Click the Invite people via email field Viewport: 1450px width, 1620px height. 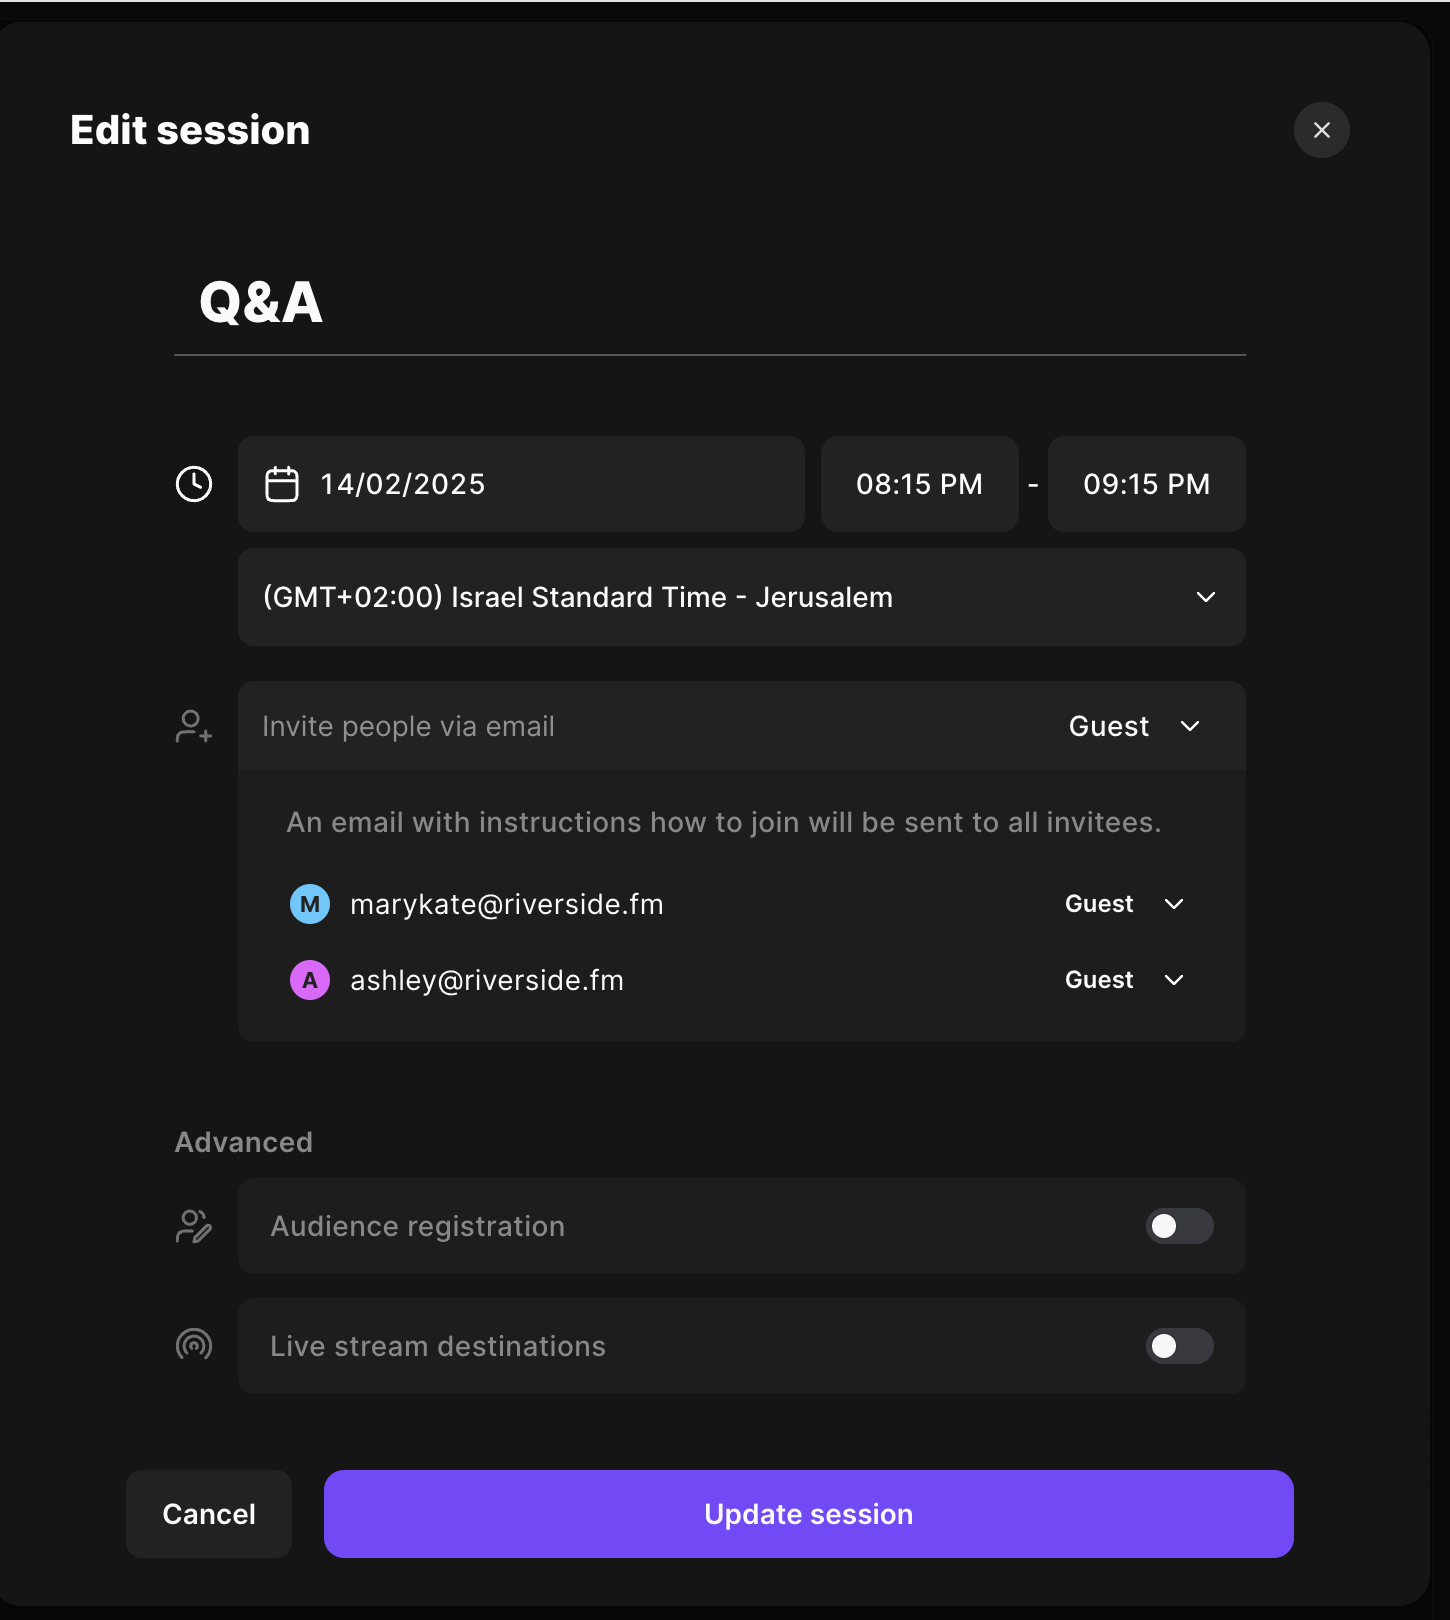[640, 727]
